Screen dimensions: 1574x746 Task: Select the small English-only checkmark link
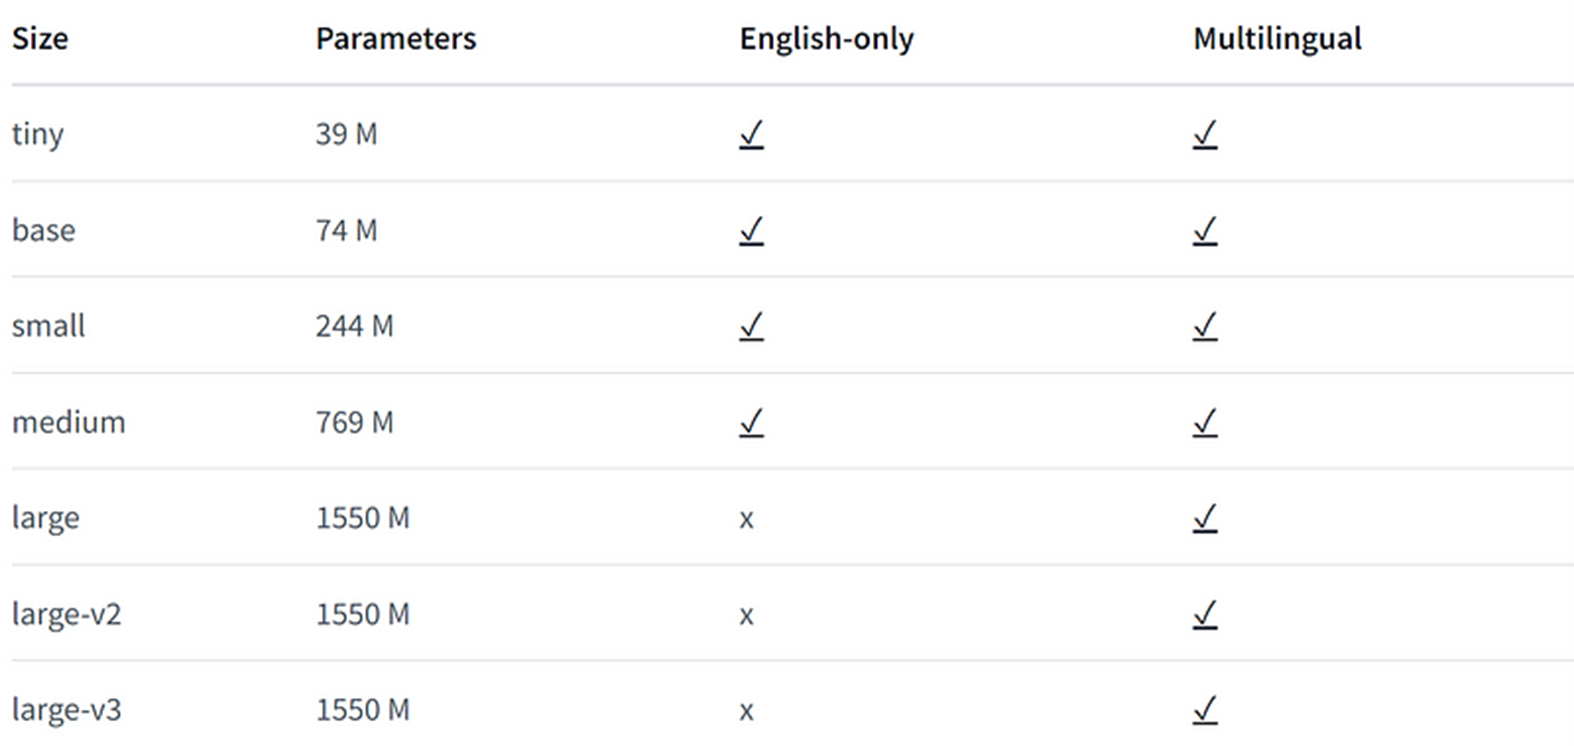751,326
